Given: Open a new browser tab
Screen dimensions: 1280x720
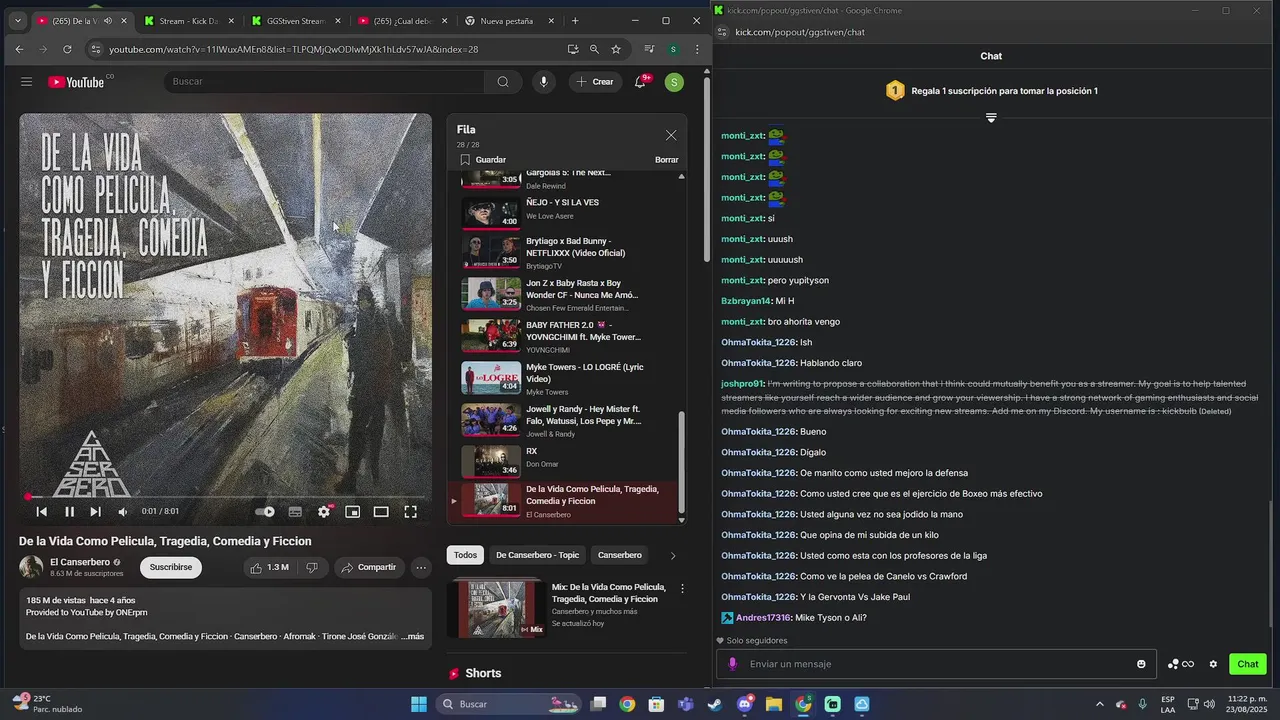Looking at the screenshot, I should (x=575, y=21).
